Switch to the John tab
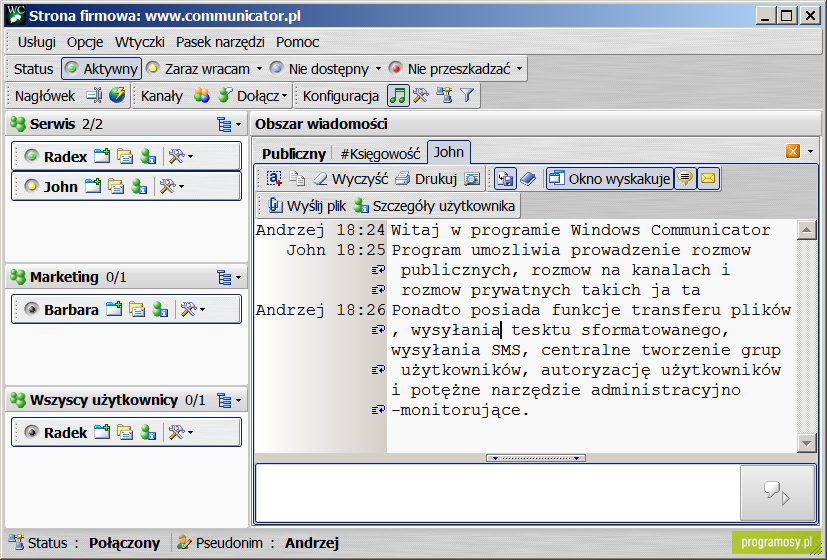The height and width of the screenshot is (560, 827). click(x=449, y=152)
